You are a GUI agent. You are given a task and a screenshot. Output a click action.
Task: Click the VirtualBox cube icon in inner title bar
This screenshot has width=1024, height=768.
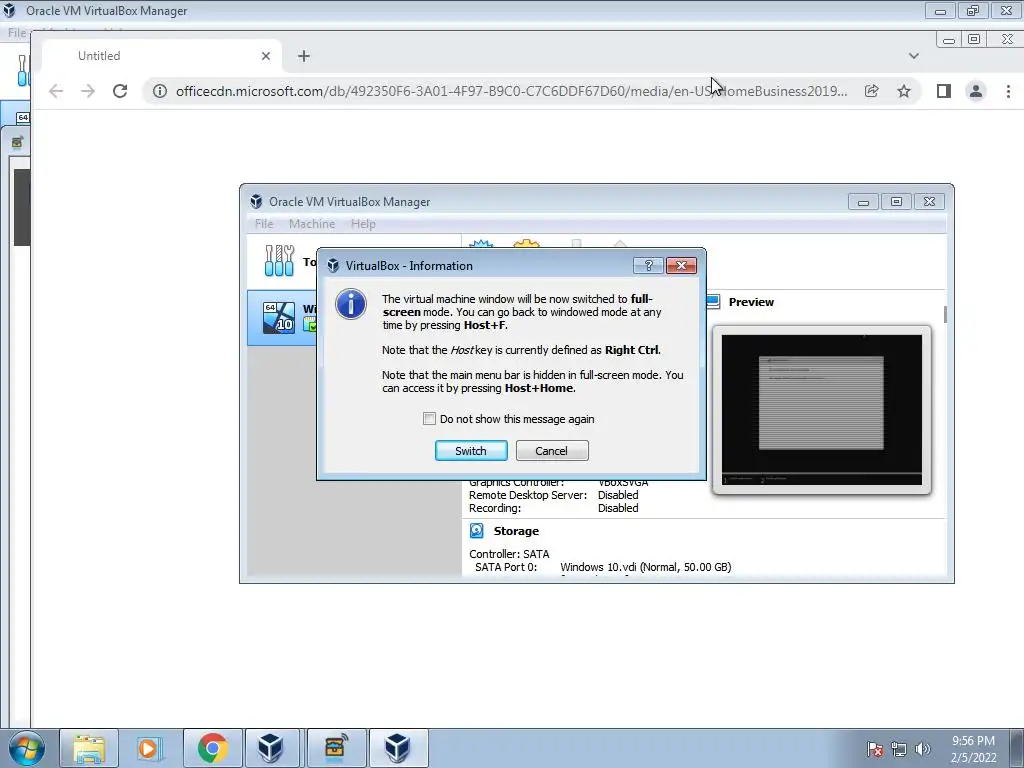(256, 202)
